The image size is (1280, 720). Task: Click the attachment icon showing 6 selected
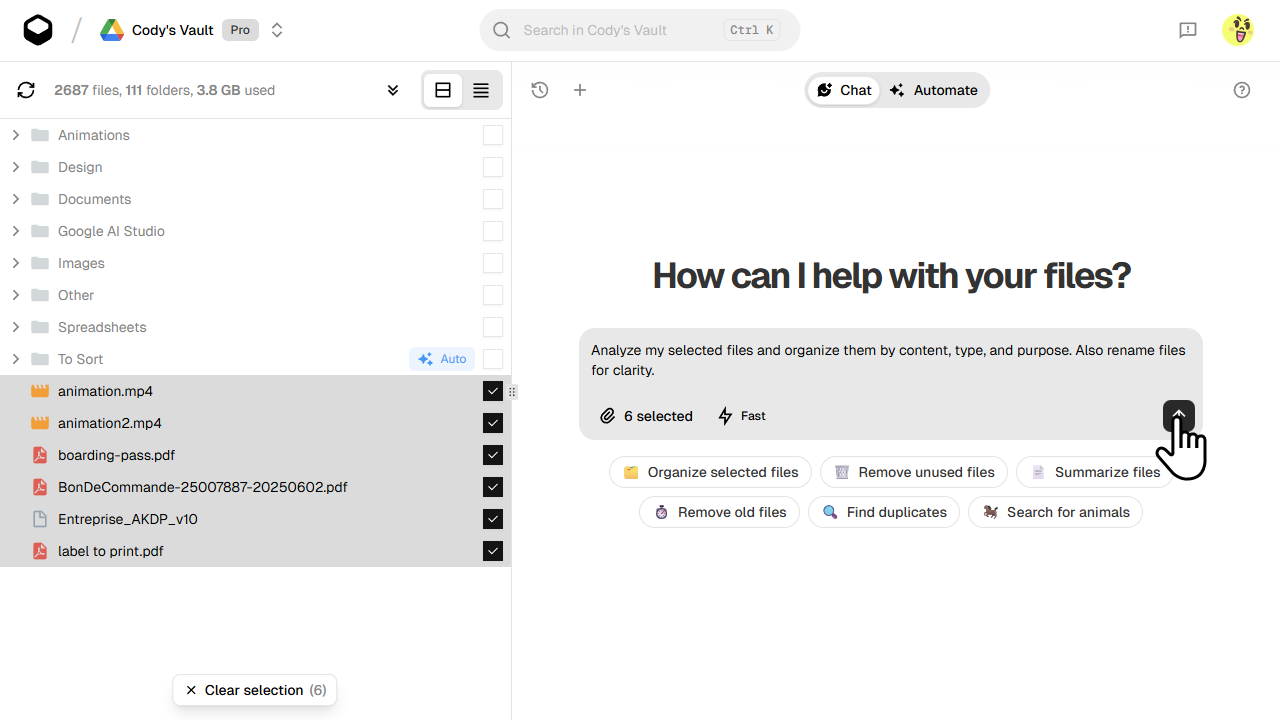pyautogui.click(x=608, y=416)
